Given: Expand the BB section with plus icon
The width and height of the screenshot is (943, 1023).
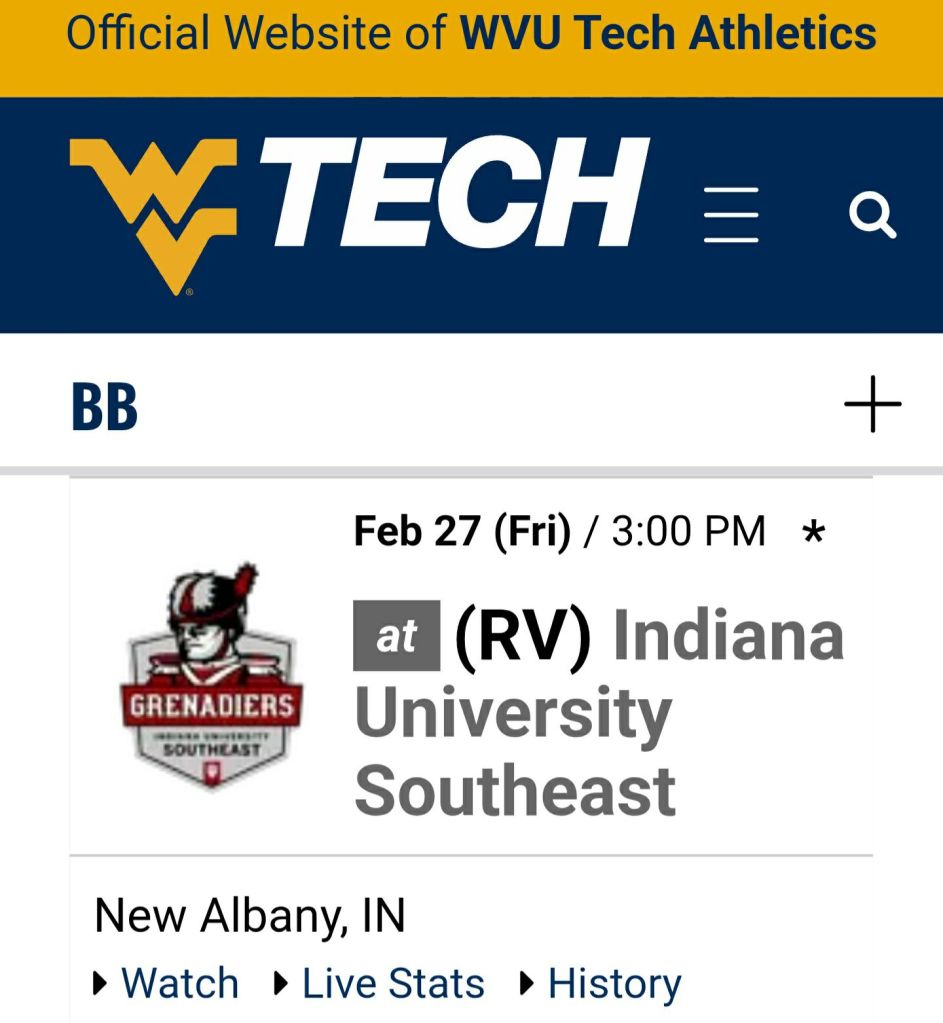Looking at the screenshot, I should (x=872, y=405).
